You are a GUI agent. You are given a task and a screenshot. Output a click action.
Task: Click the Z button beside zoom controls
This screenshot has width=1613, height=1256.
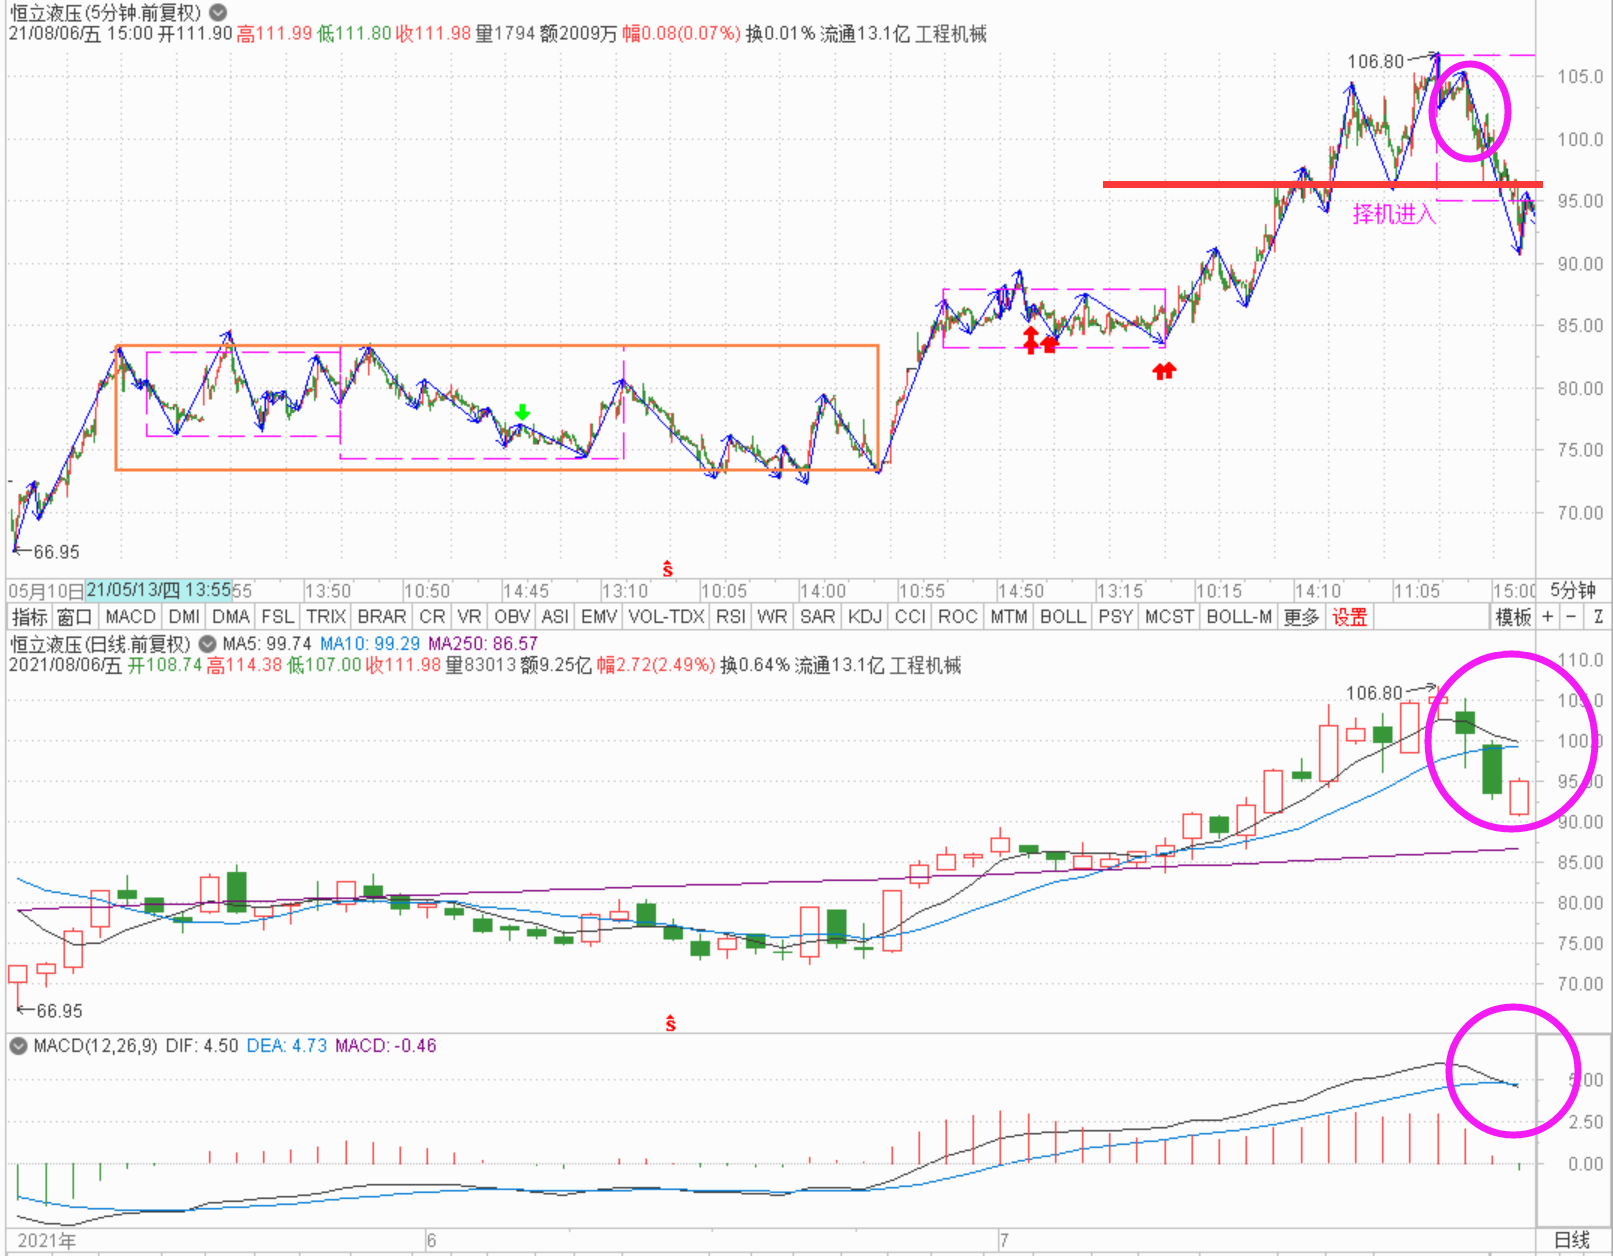(x=1598, y=617)
